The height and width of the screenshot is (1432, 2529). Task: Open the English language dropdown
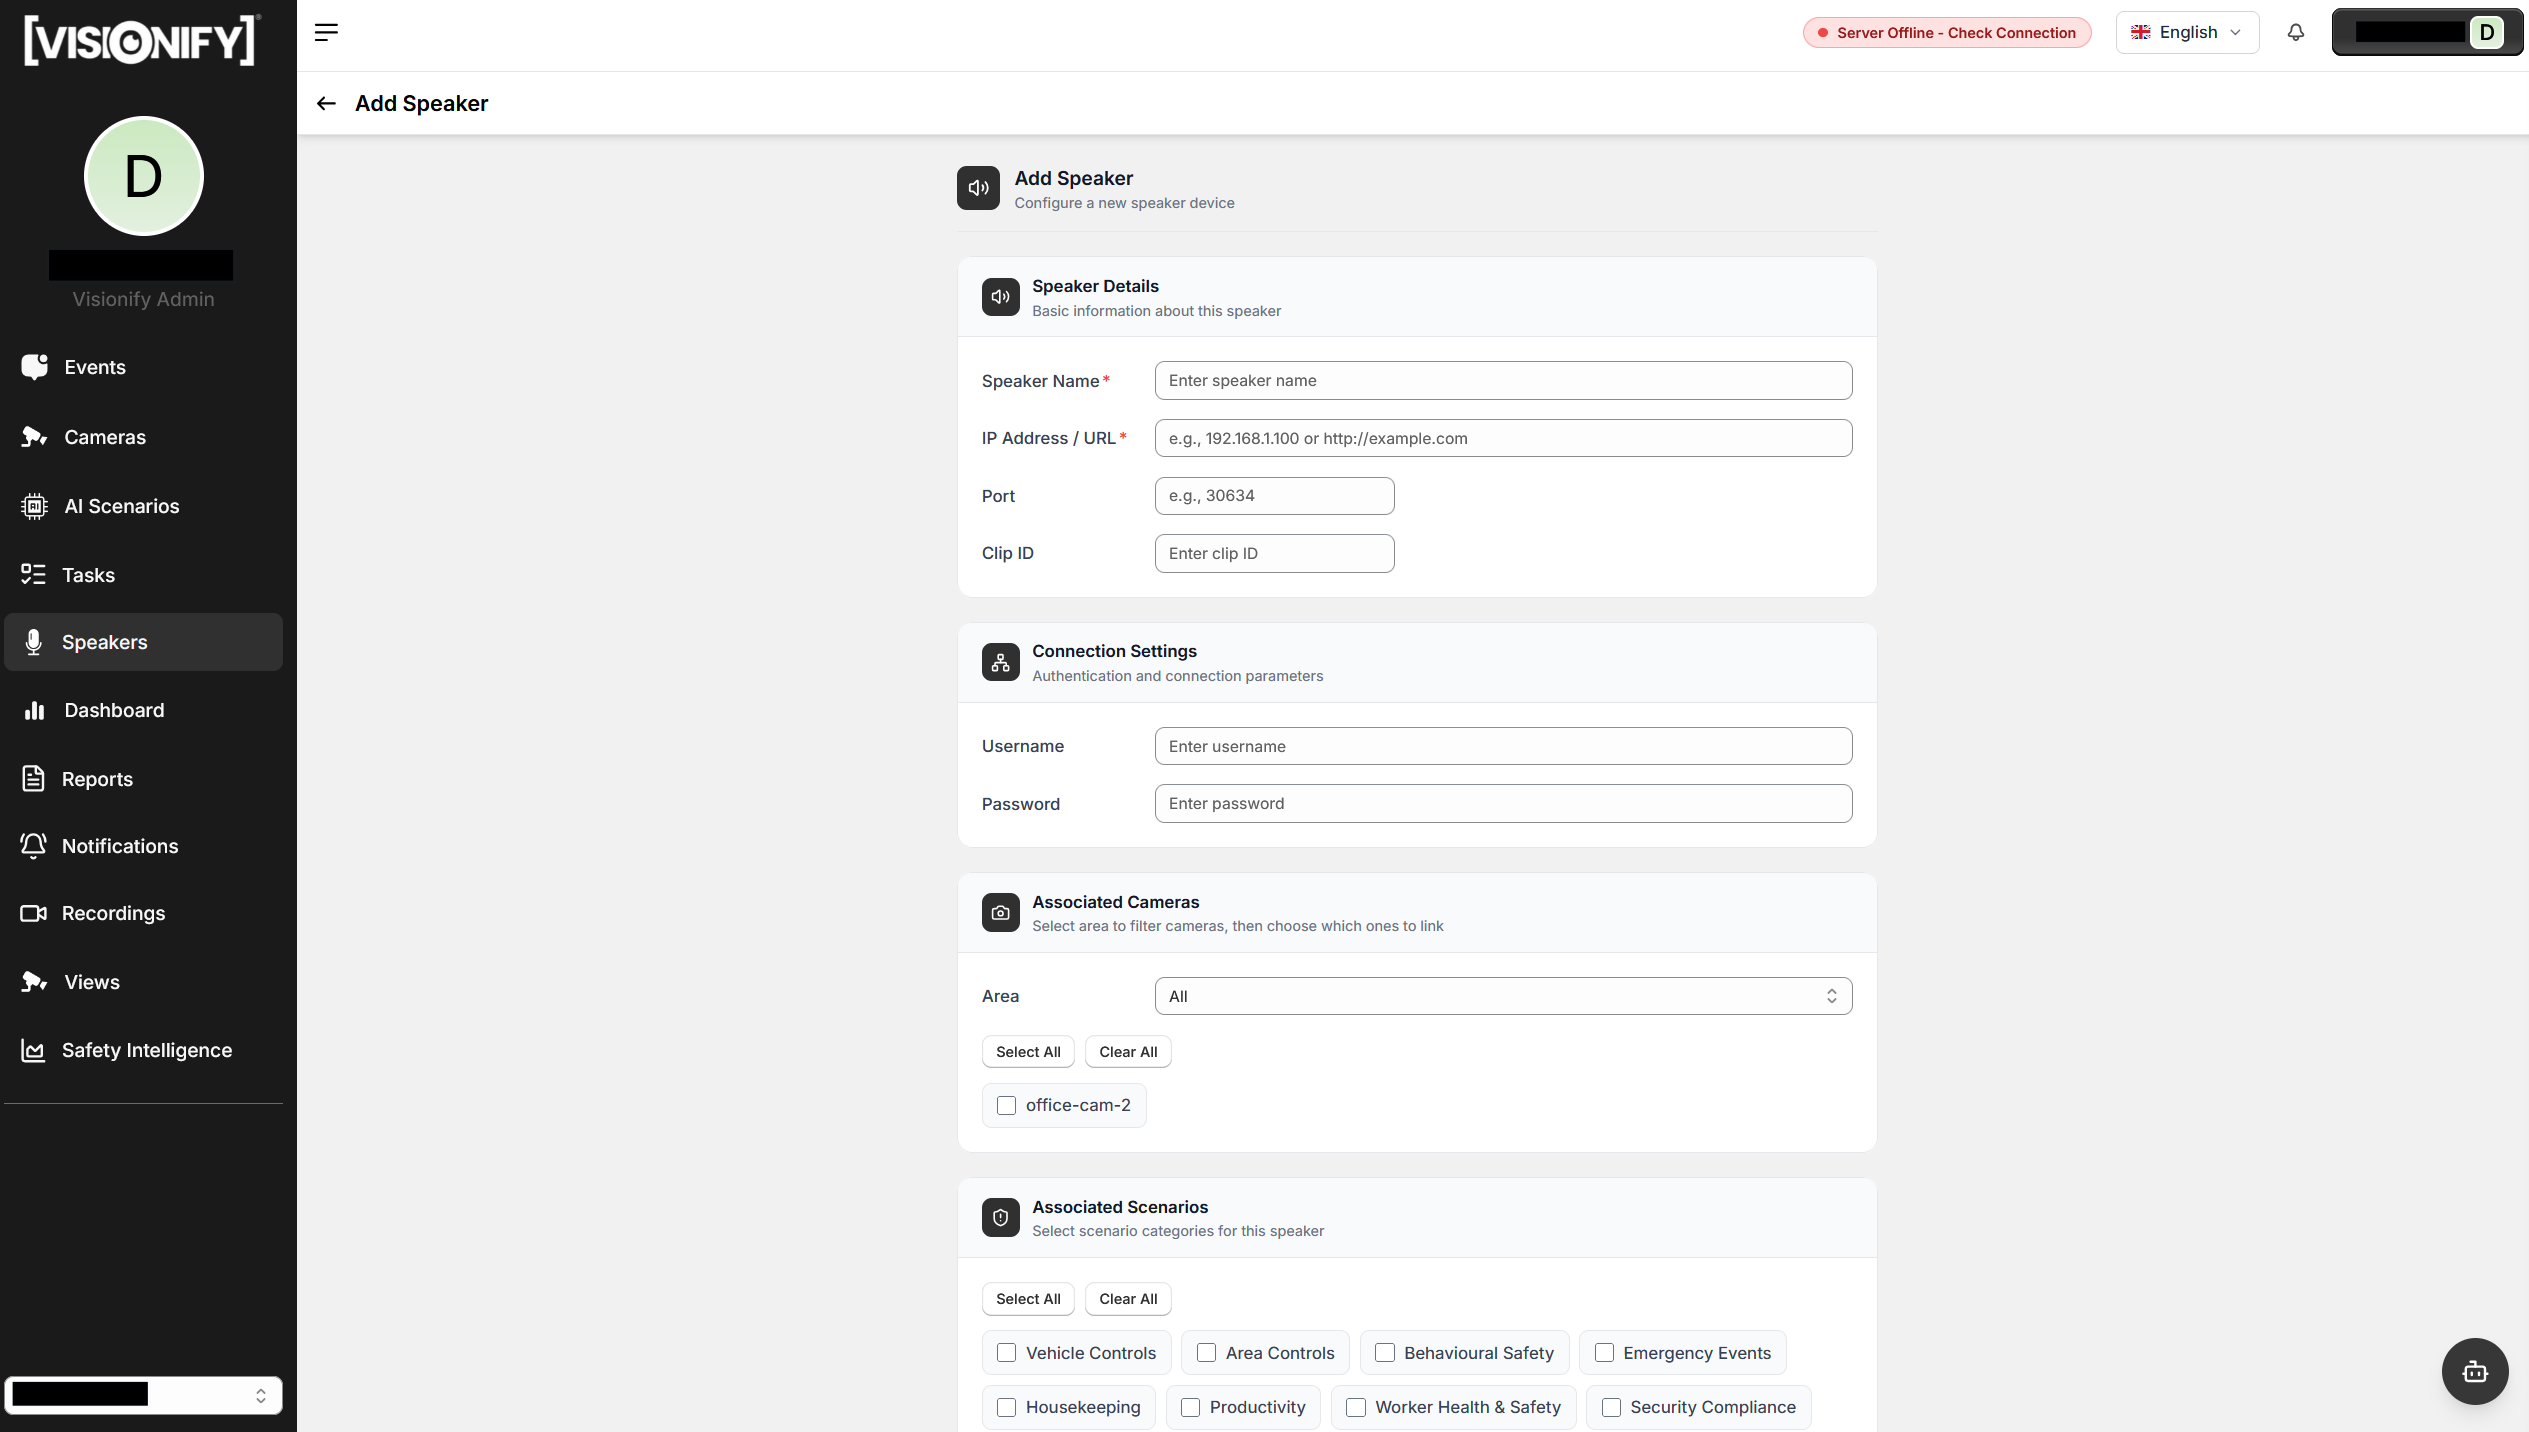[2187, 32]
